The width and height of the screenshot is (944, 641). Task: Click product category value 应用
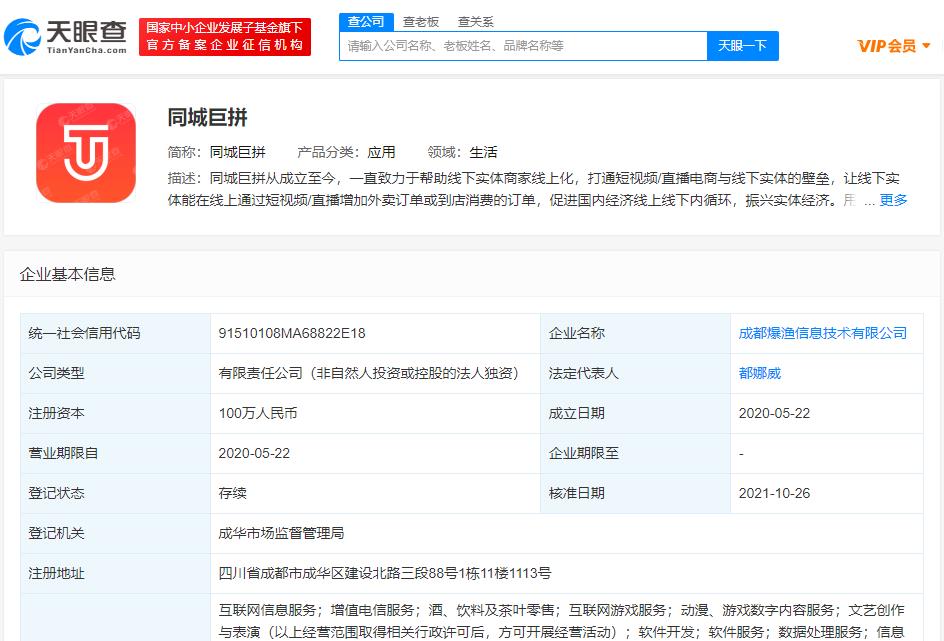pyautogui.click(x=381, y=152)
